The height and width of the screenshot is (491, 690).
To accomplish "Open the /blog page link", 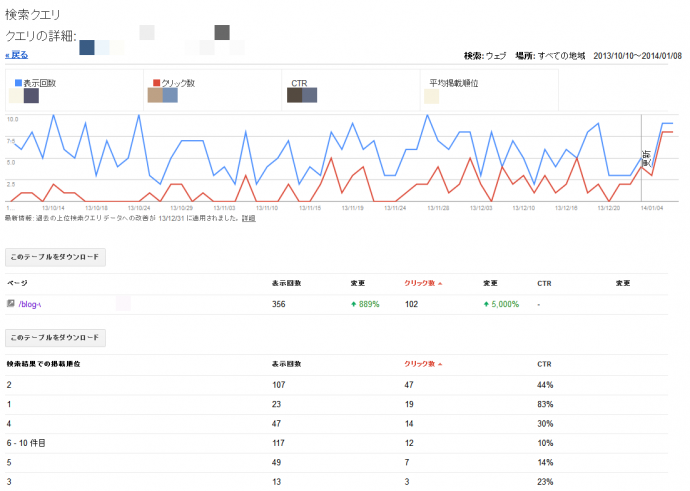I will coord(29,304).
